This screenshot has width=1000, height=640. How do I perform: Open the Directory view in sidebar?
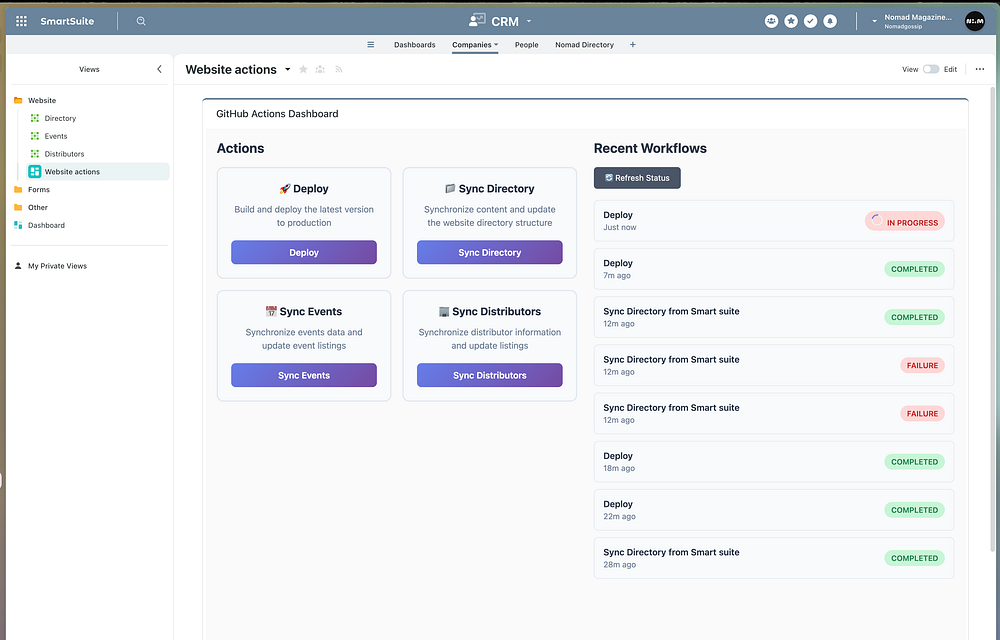(60, 118)
